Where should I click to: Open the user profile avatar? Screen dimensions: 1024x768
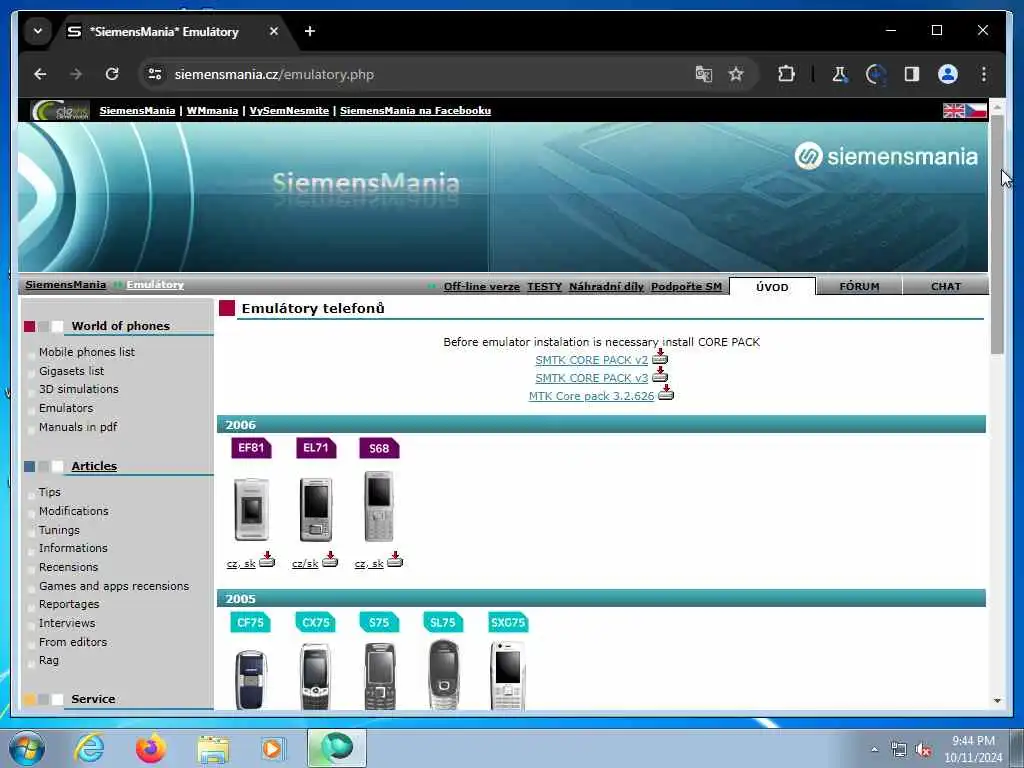point(948,74)
